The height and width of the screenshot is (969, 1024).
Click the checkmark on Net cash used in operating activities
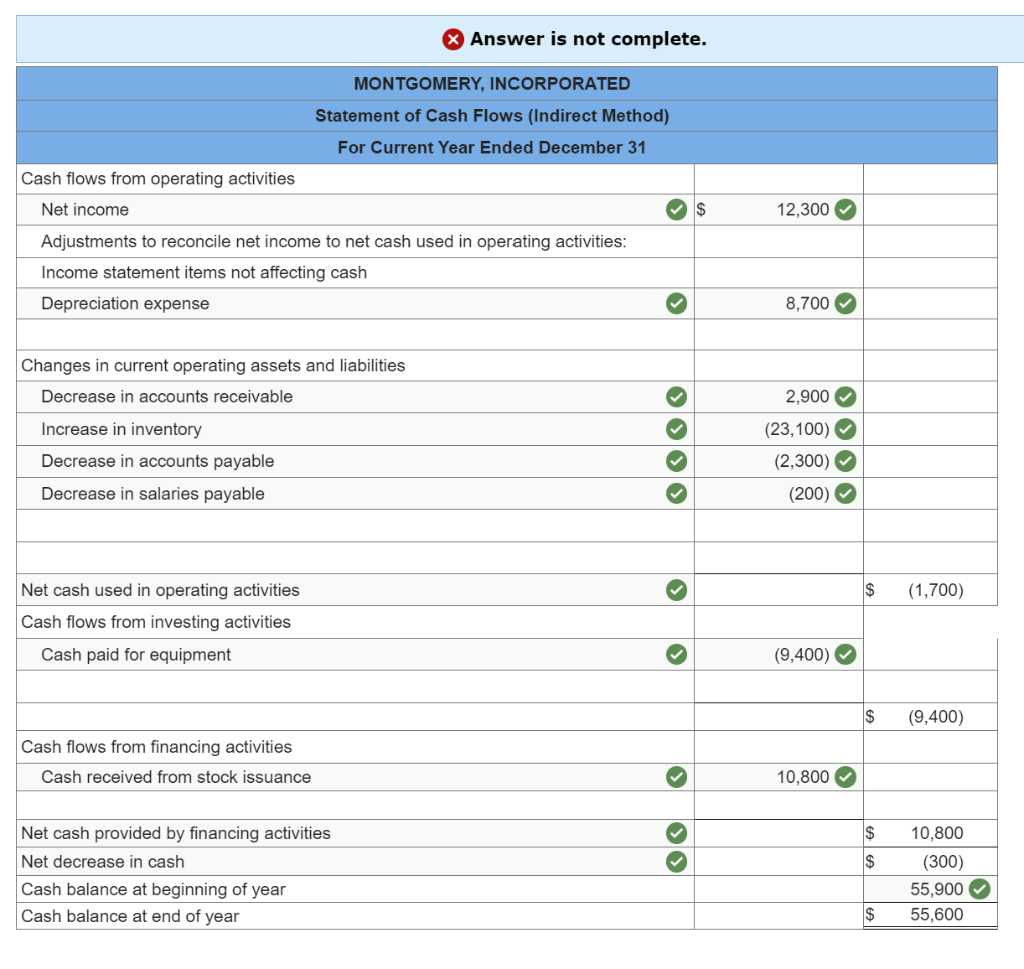[x=677, y=590]
